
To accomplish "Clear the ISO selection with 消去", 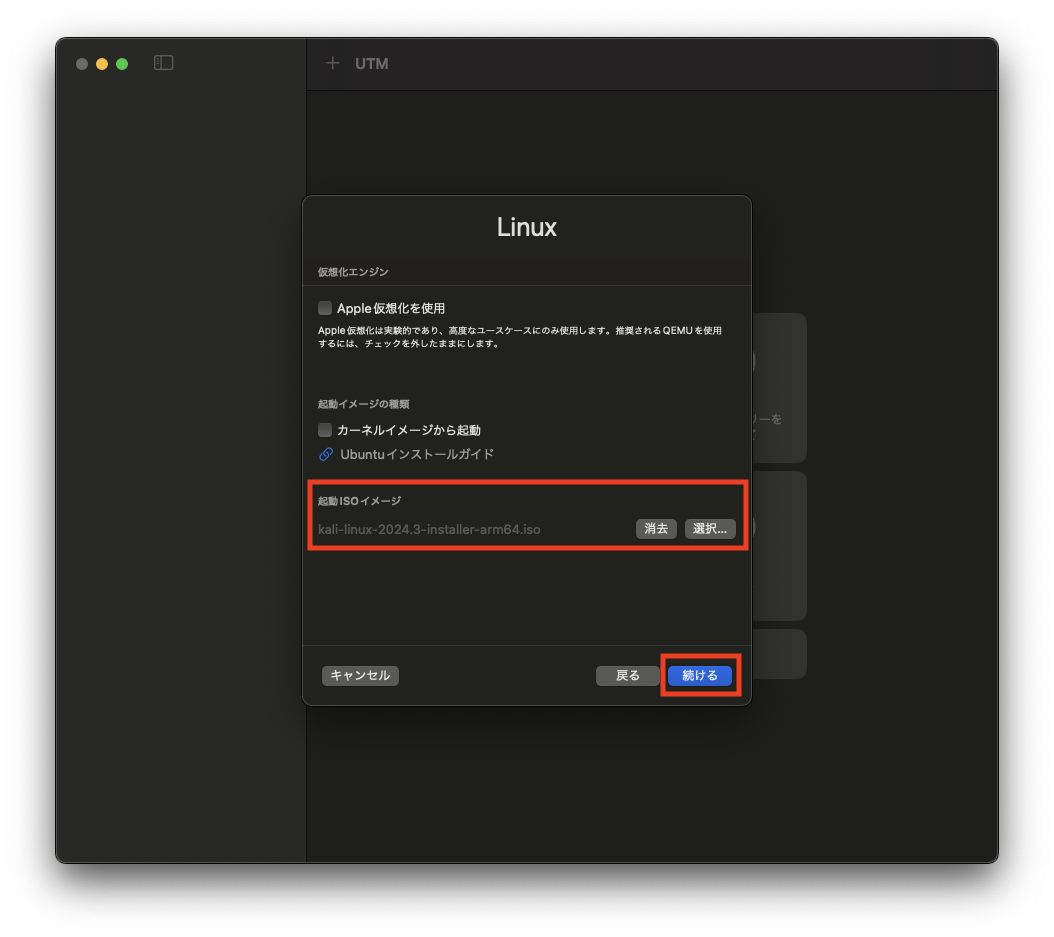I will [656, 529].
